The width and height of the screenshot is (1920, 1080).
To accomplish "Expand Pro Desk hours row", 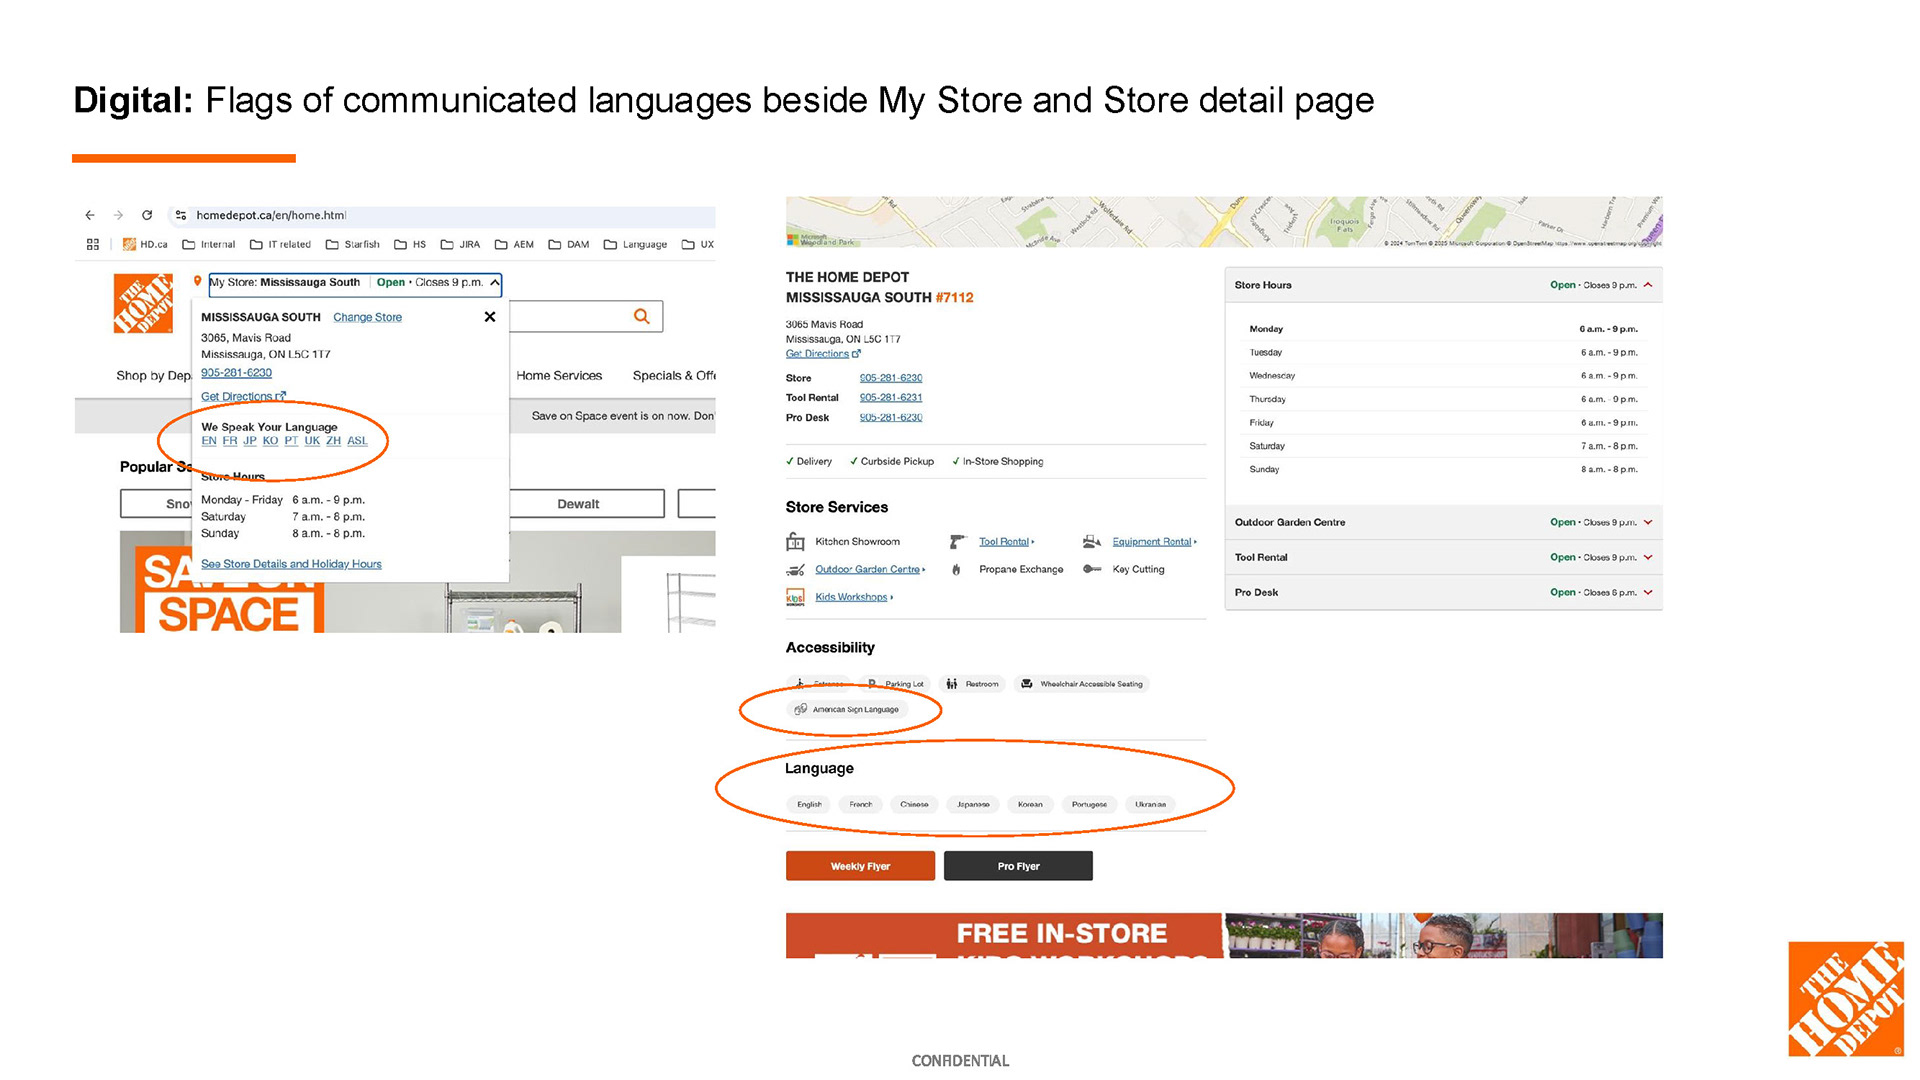I will (1648, 592).
